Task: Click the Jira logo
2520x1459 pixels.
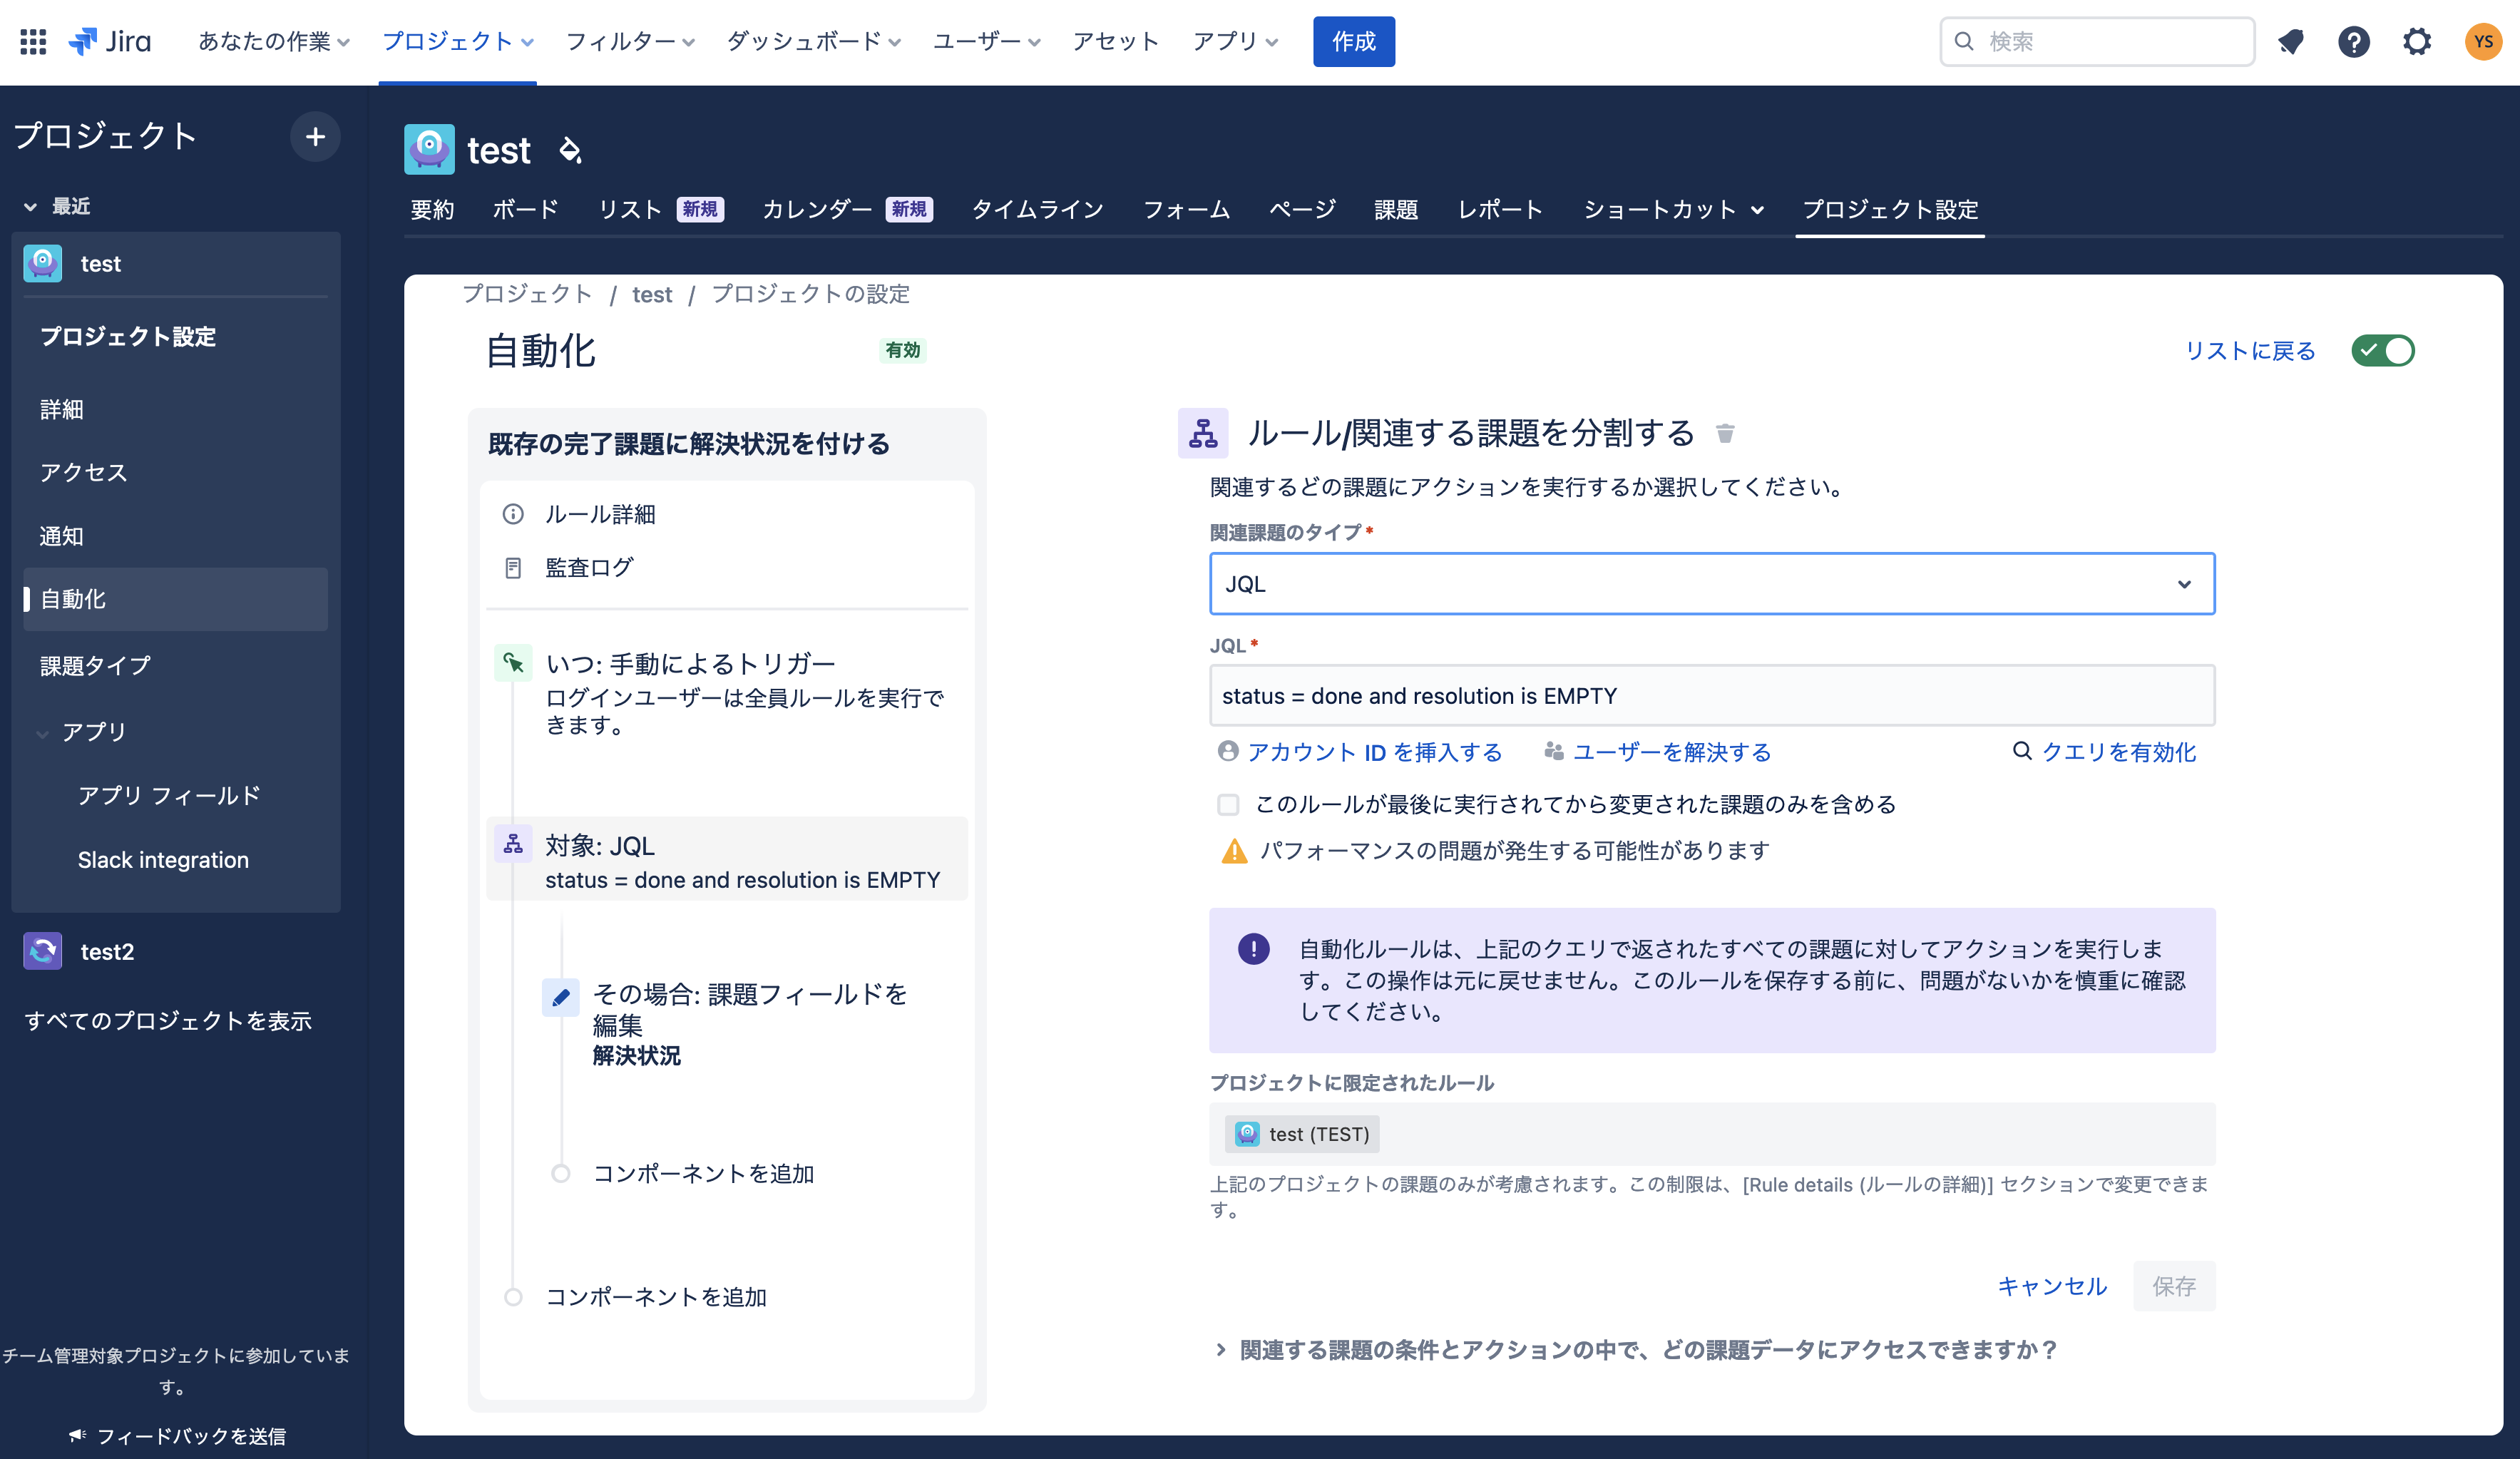Action: (110, 41)
